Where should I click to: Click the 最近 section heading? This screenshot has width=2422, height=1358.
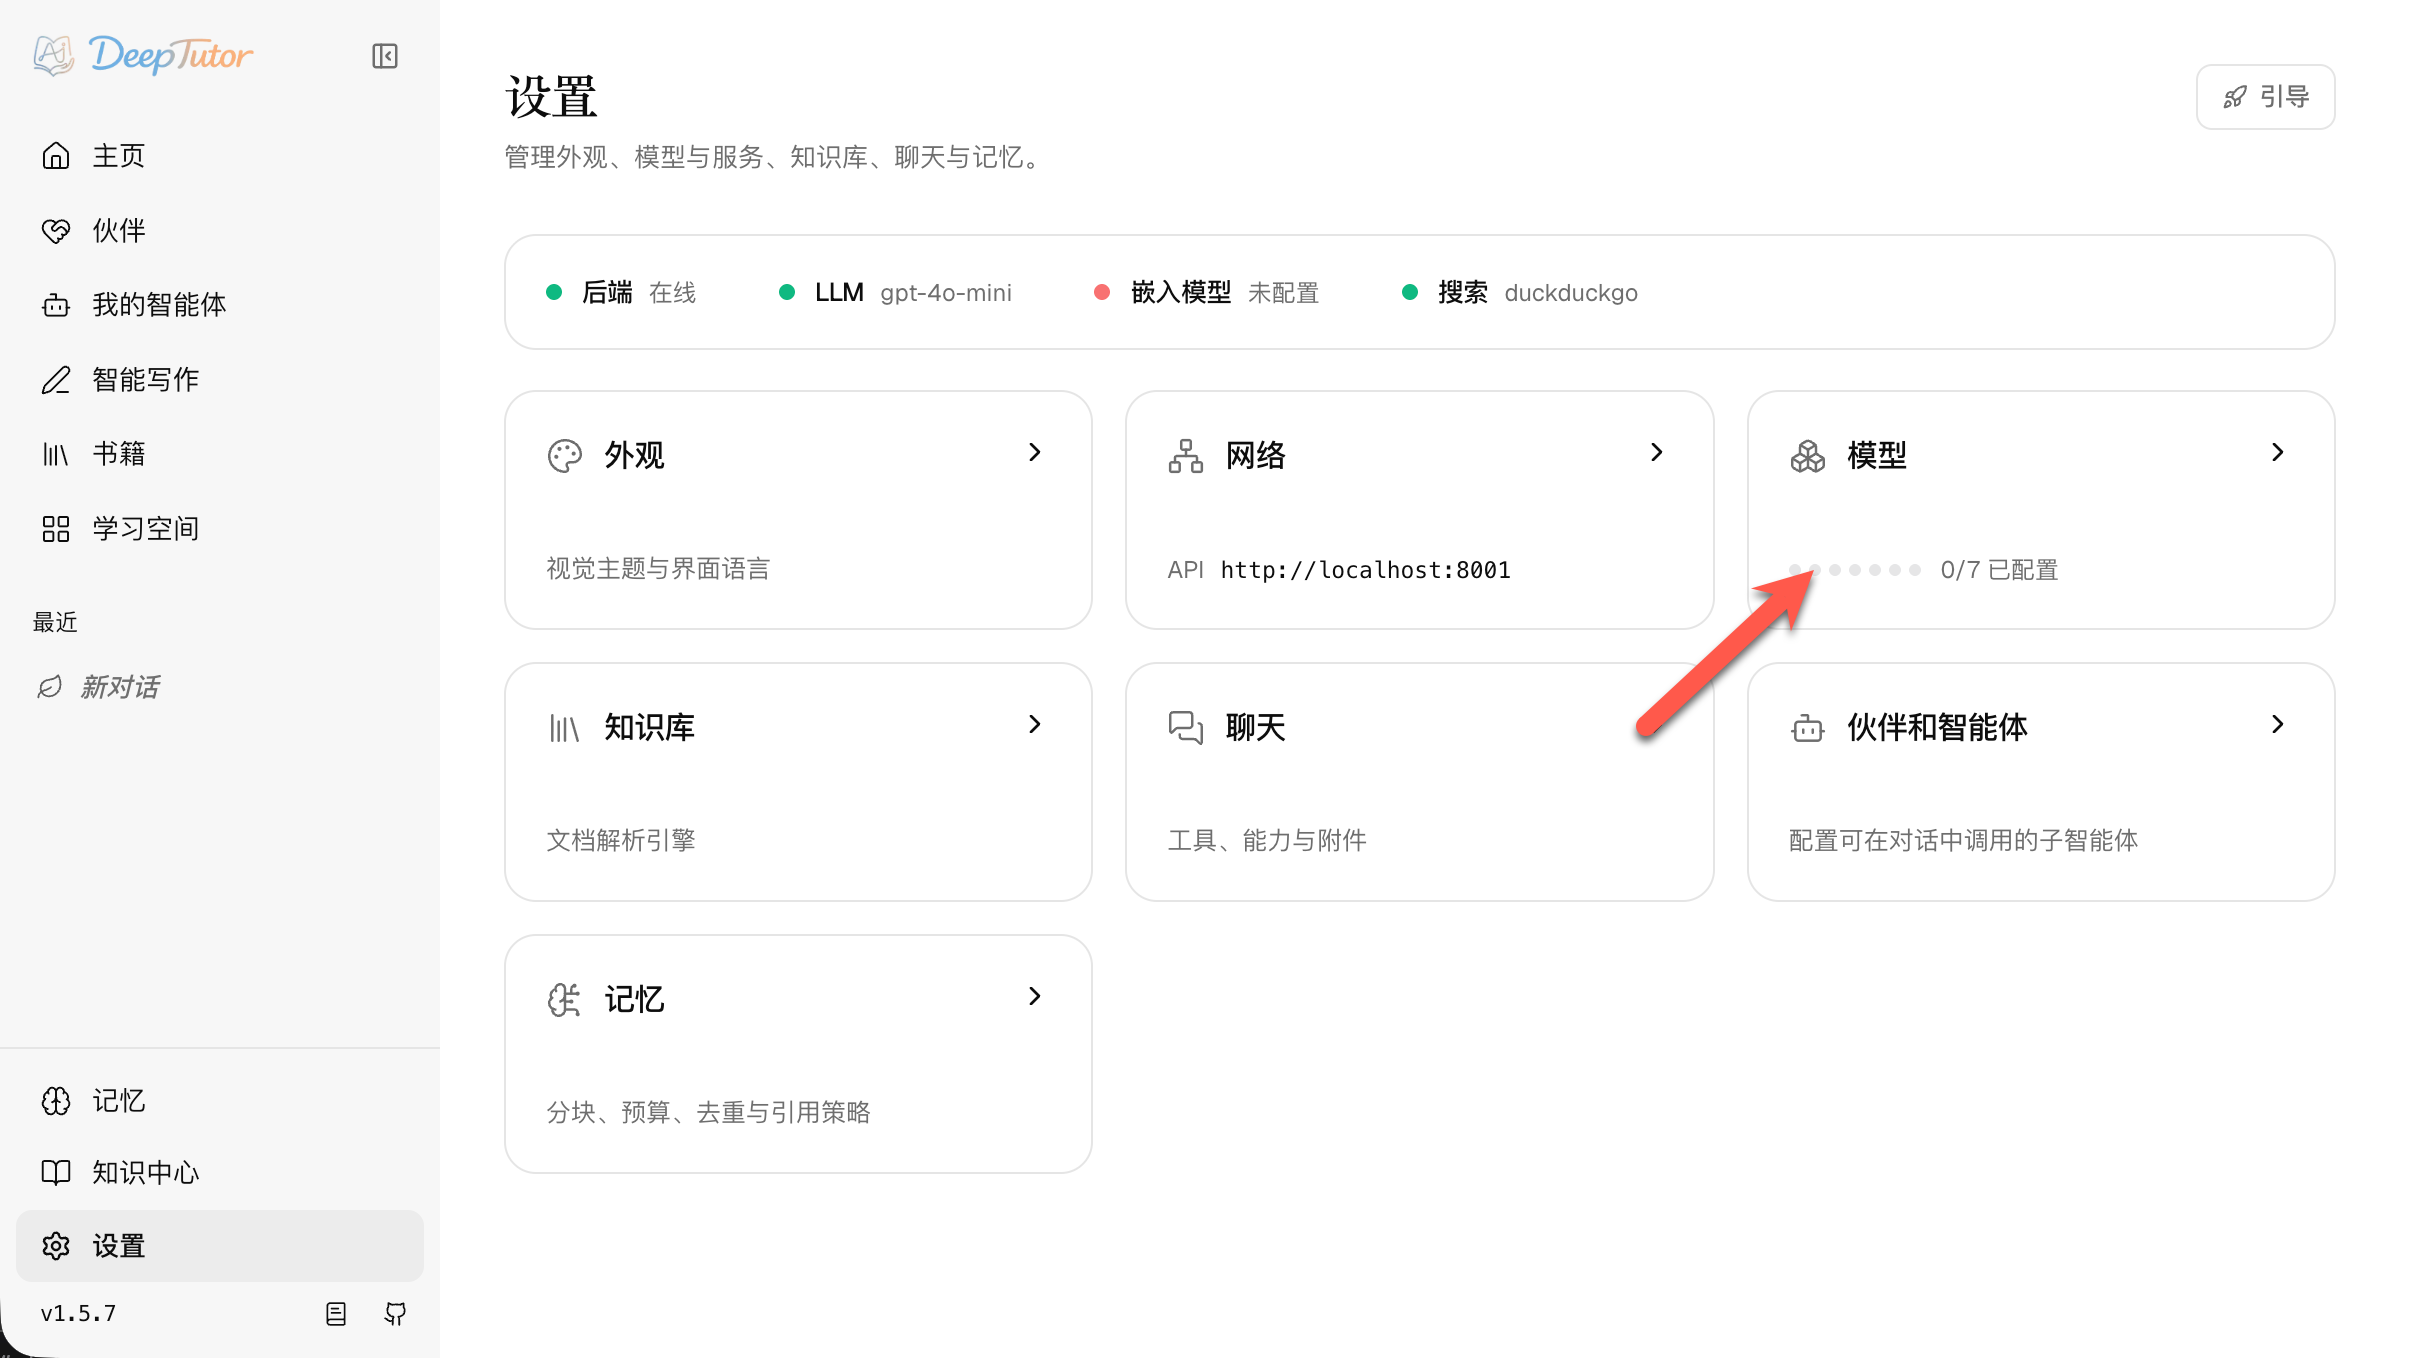pyautogui.click(x=55, y=623)
